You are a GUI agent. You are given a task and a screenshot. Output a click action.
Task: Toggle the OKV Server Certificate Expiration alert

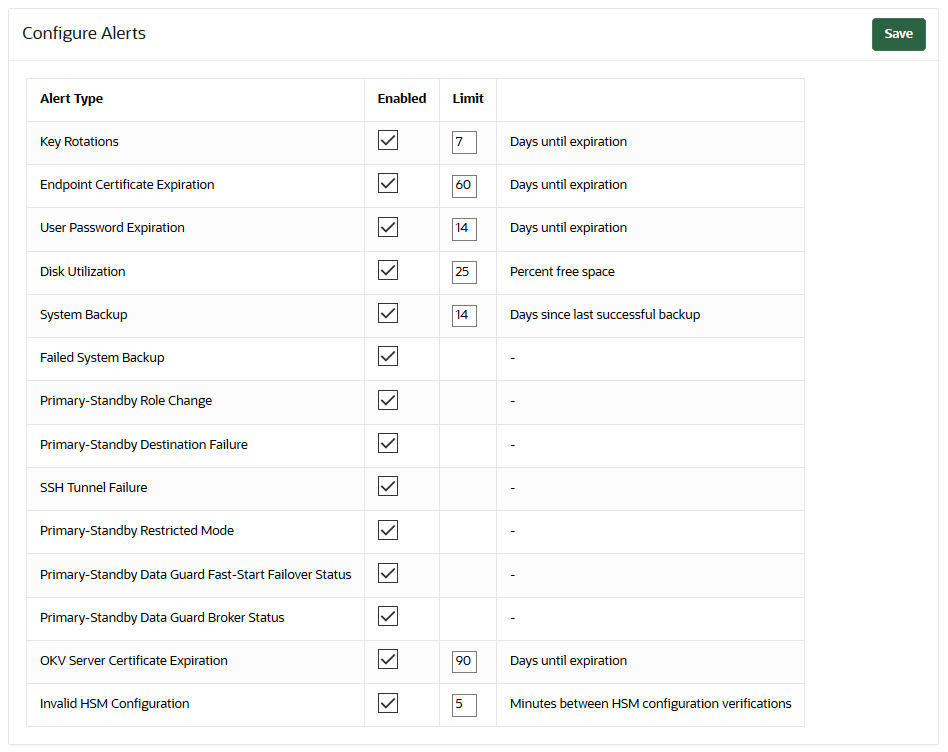[387, 660]
